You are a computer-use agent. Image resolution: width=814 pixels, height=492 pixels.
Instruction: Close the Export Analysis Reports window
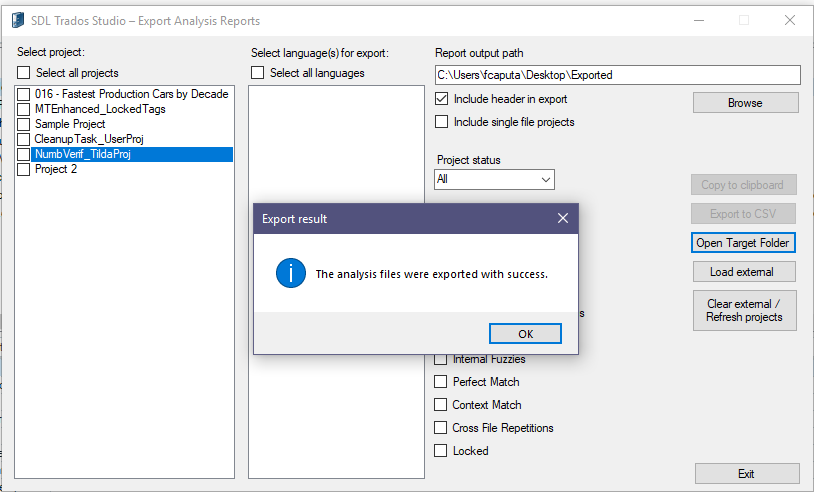click(x=790, y=20)
